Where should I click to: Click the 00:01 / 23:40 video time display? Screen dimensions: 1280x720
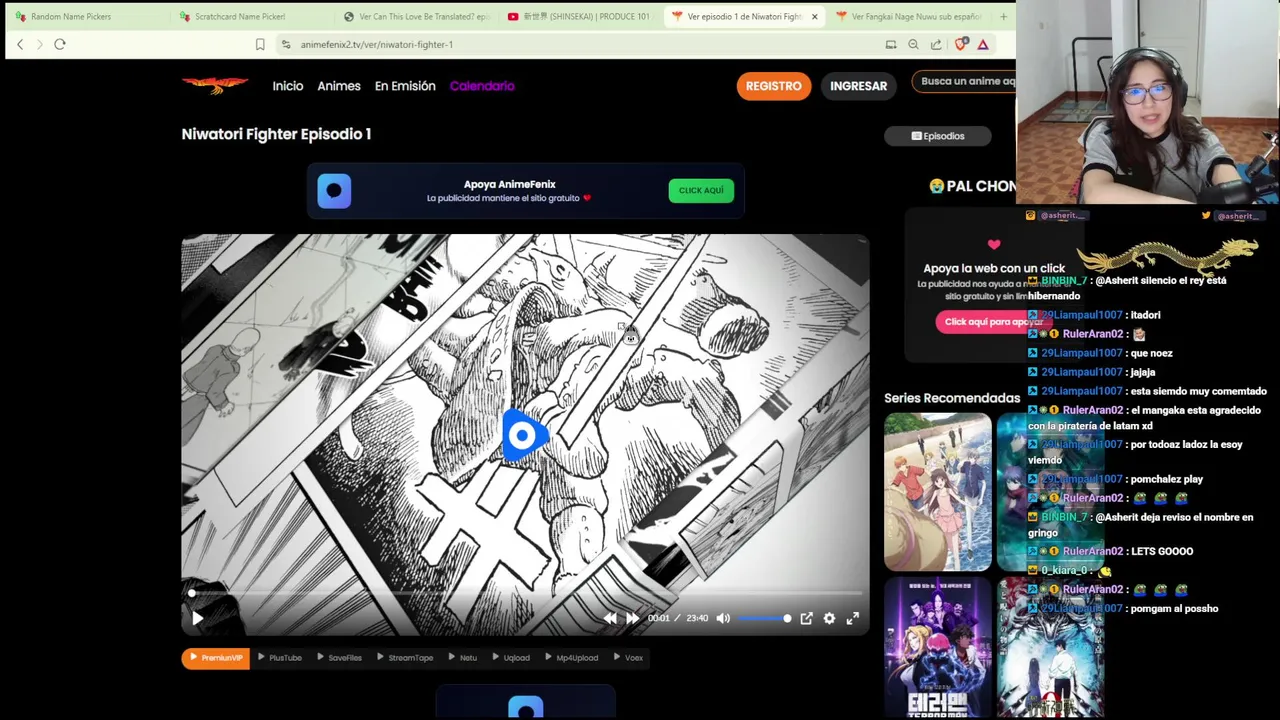(678, 618)
